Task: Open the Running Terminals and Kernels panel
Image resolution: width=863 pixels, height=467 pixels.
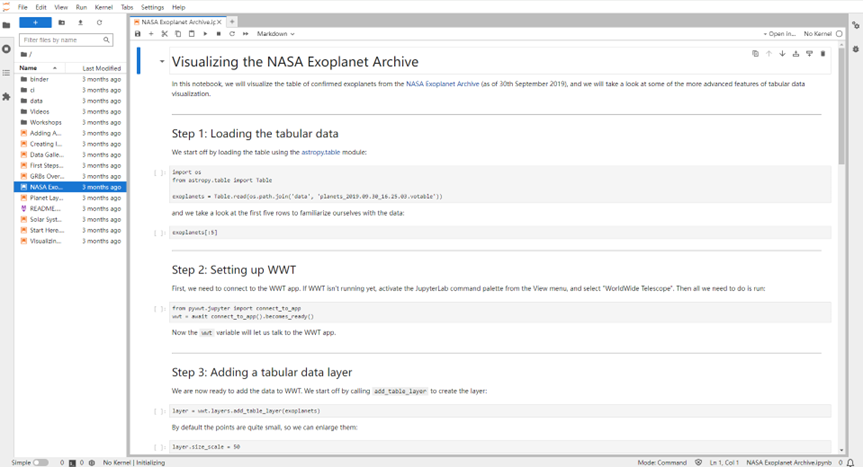Action: pos(7,49)
